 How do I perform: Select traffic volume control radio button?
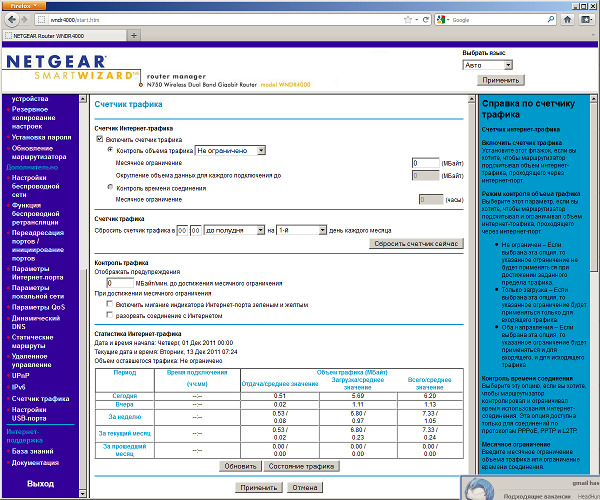(x=110, y=150)
